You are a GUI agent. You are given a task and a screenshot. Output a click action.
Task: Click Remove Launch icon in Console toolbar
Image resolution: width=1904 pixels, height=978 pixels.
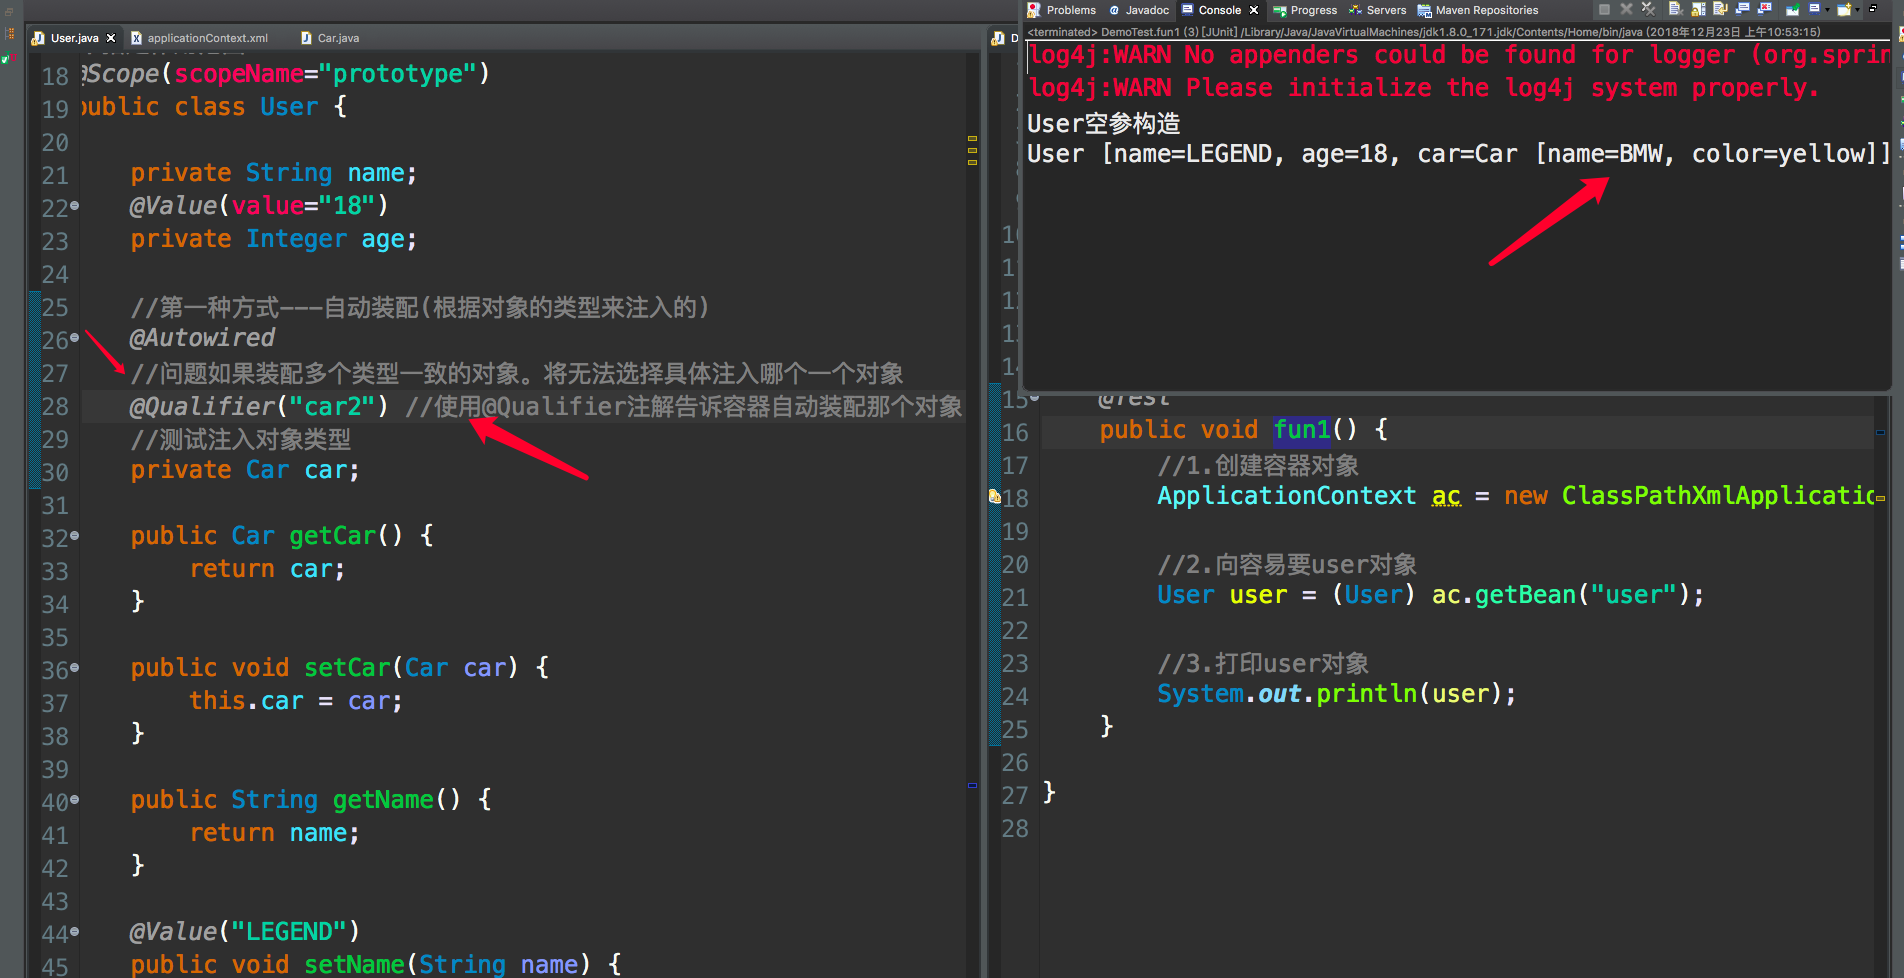(1626, 9)
